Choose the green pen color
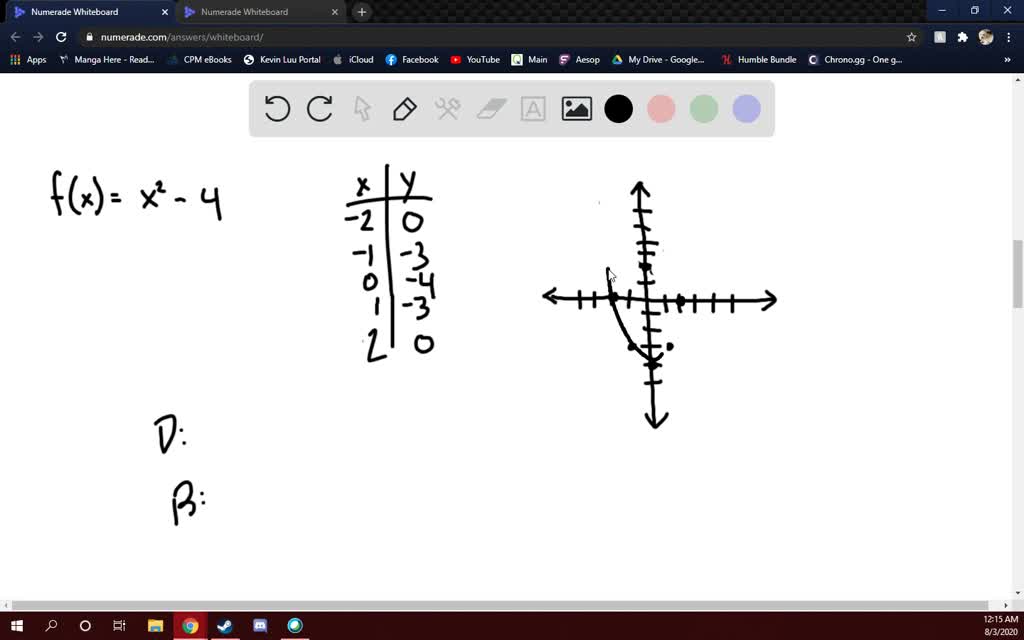The image size is (1024, 640). [704, 109]
